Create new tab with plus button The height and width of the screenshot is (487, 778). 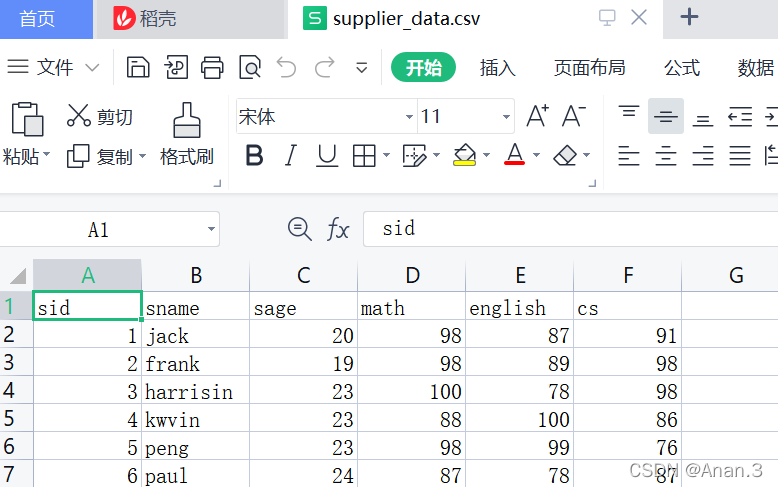(689, 17)
